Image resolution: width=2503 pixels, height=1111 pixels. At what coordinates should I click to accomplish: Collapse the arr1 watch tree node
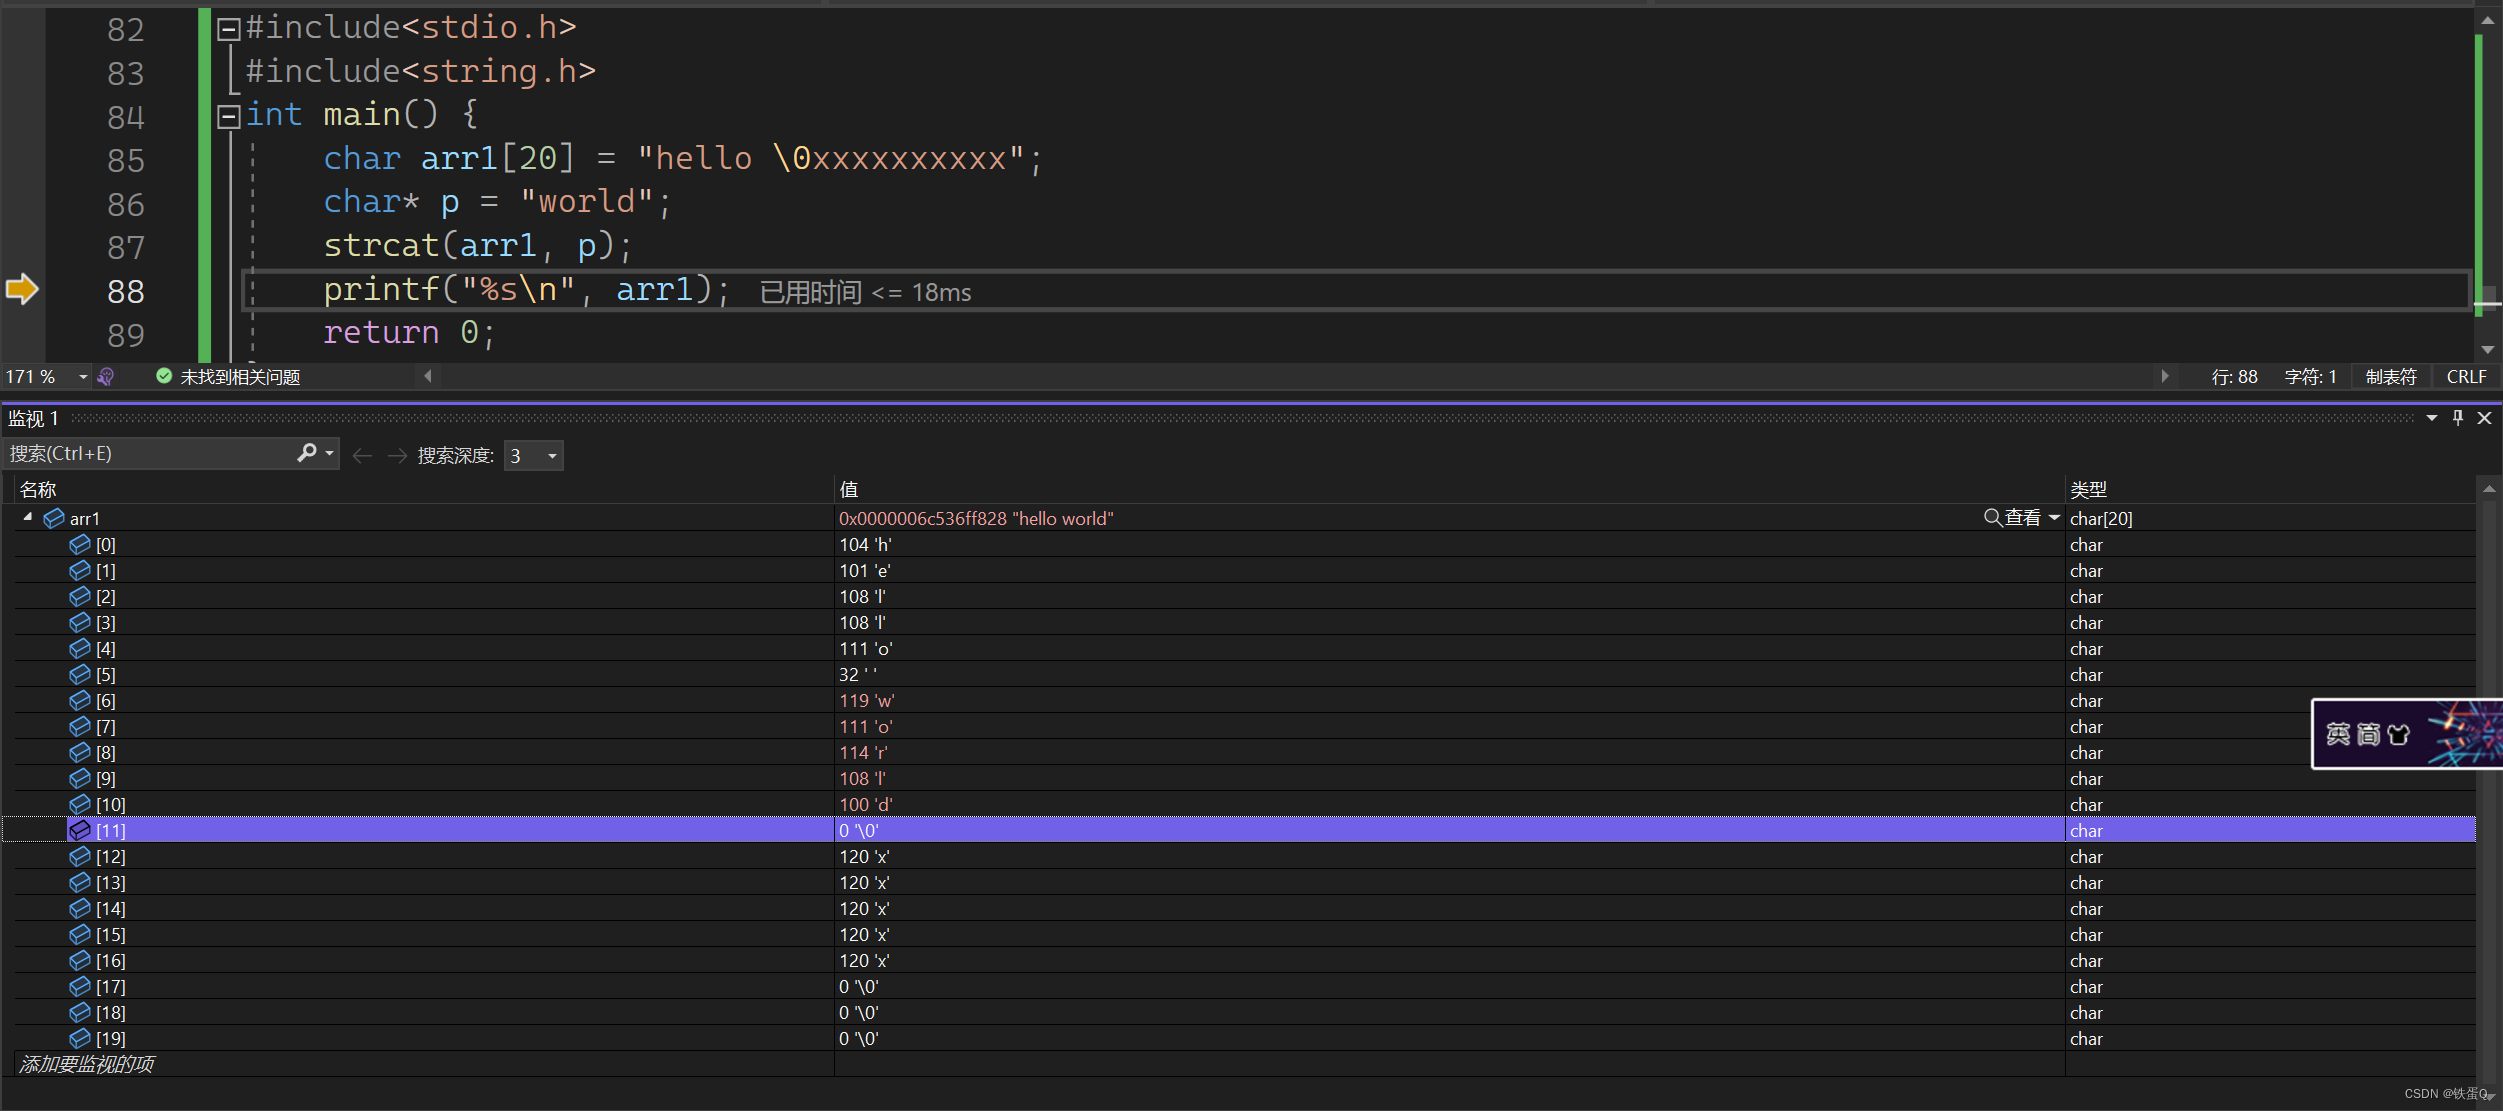point(28,518)
